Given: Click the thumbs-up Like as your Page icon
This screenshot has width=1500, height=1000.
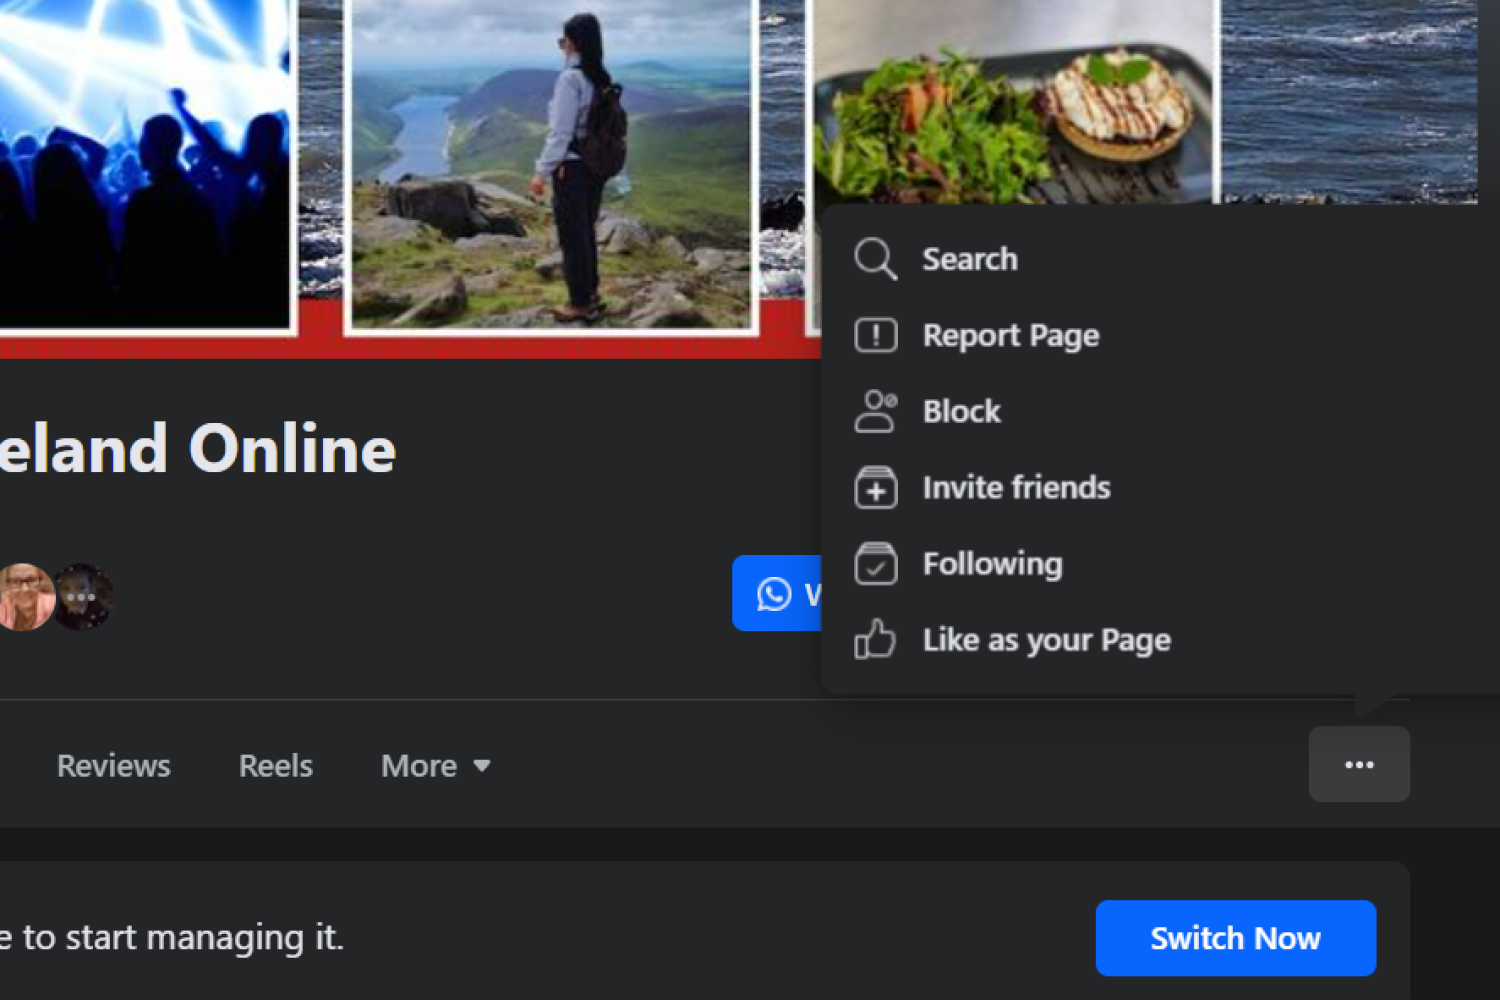Looking at the screenshot, I should (875, 640).
